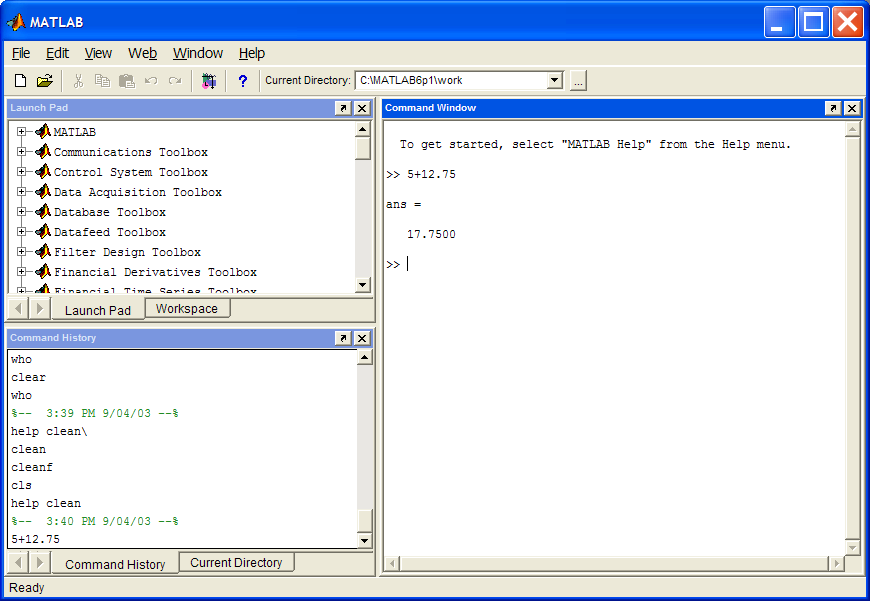Select Database Toolbox tree item
870x601 pixels.
coord(110,212)
